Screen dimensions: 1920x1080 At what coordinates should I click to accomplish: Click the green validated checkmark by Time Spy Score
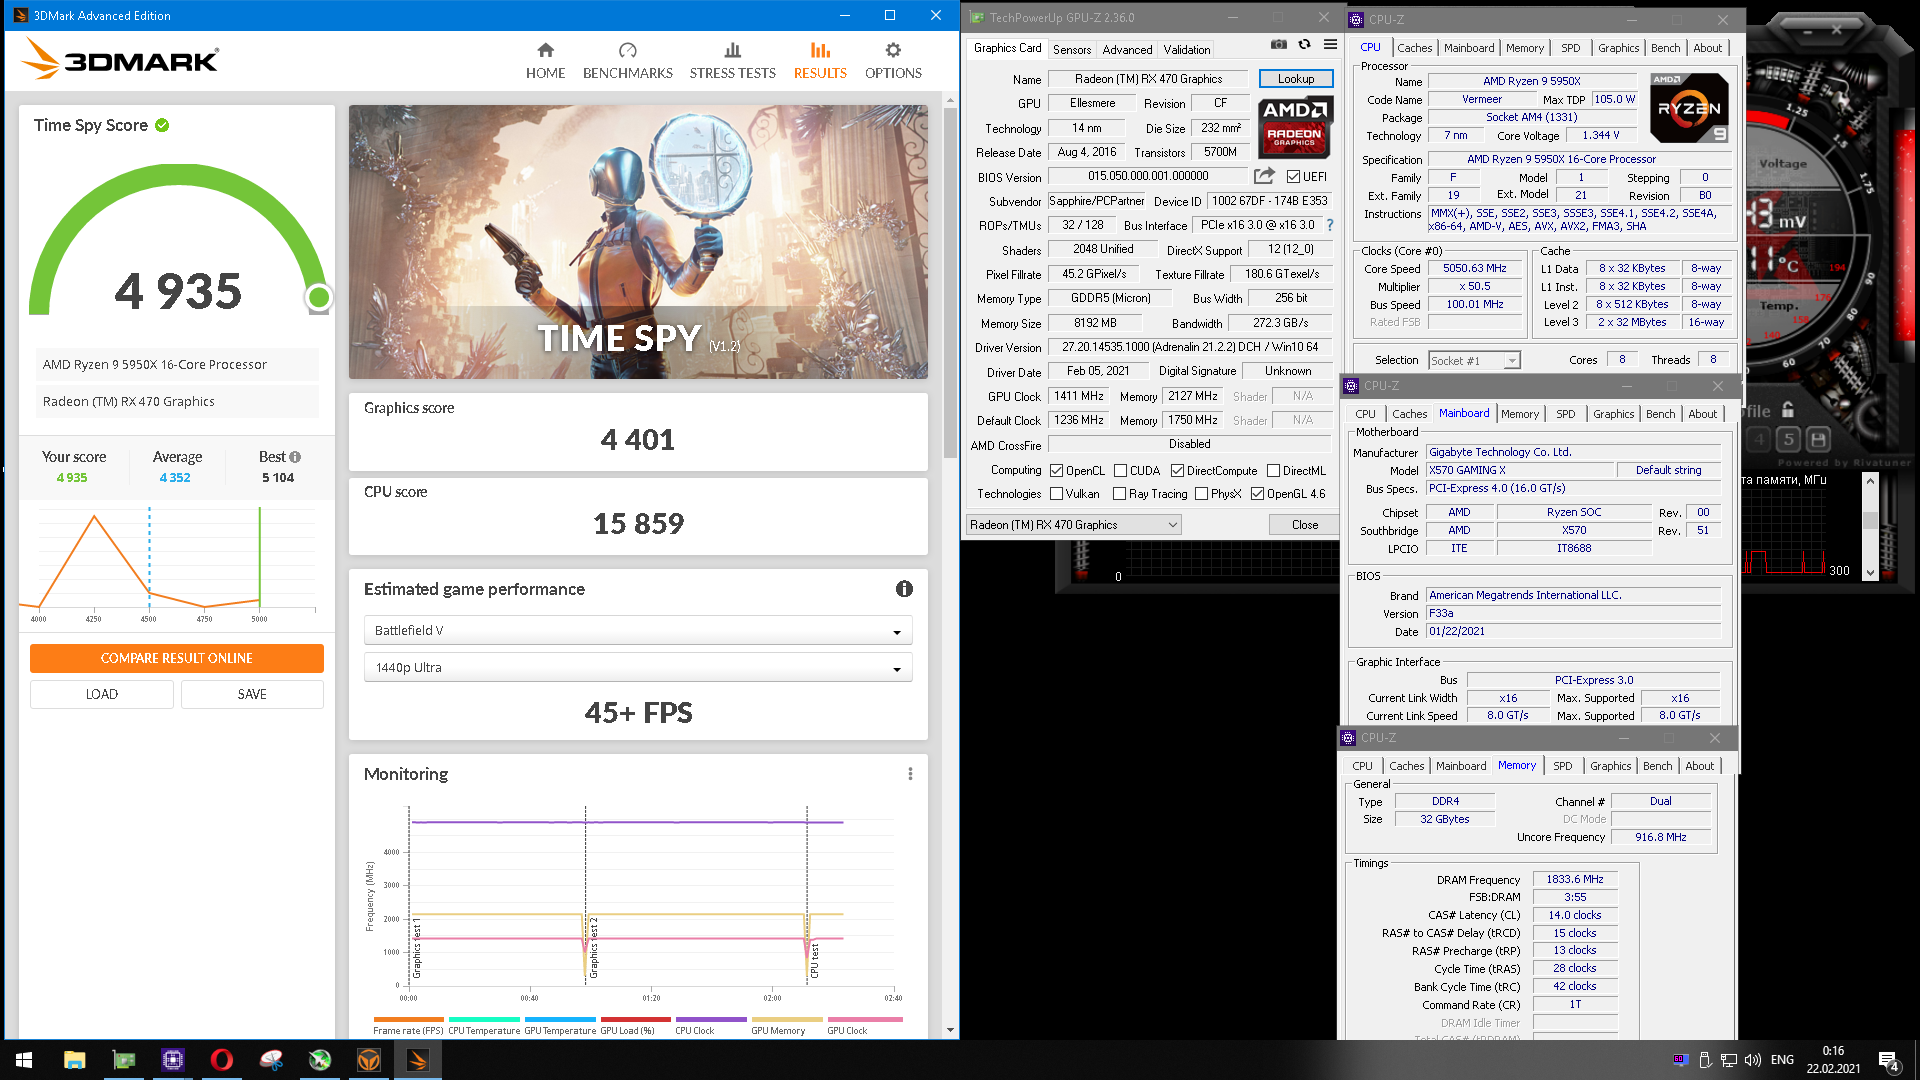162,125
